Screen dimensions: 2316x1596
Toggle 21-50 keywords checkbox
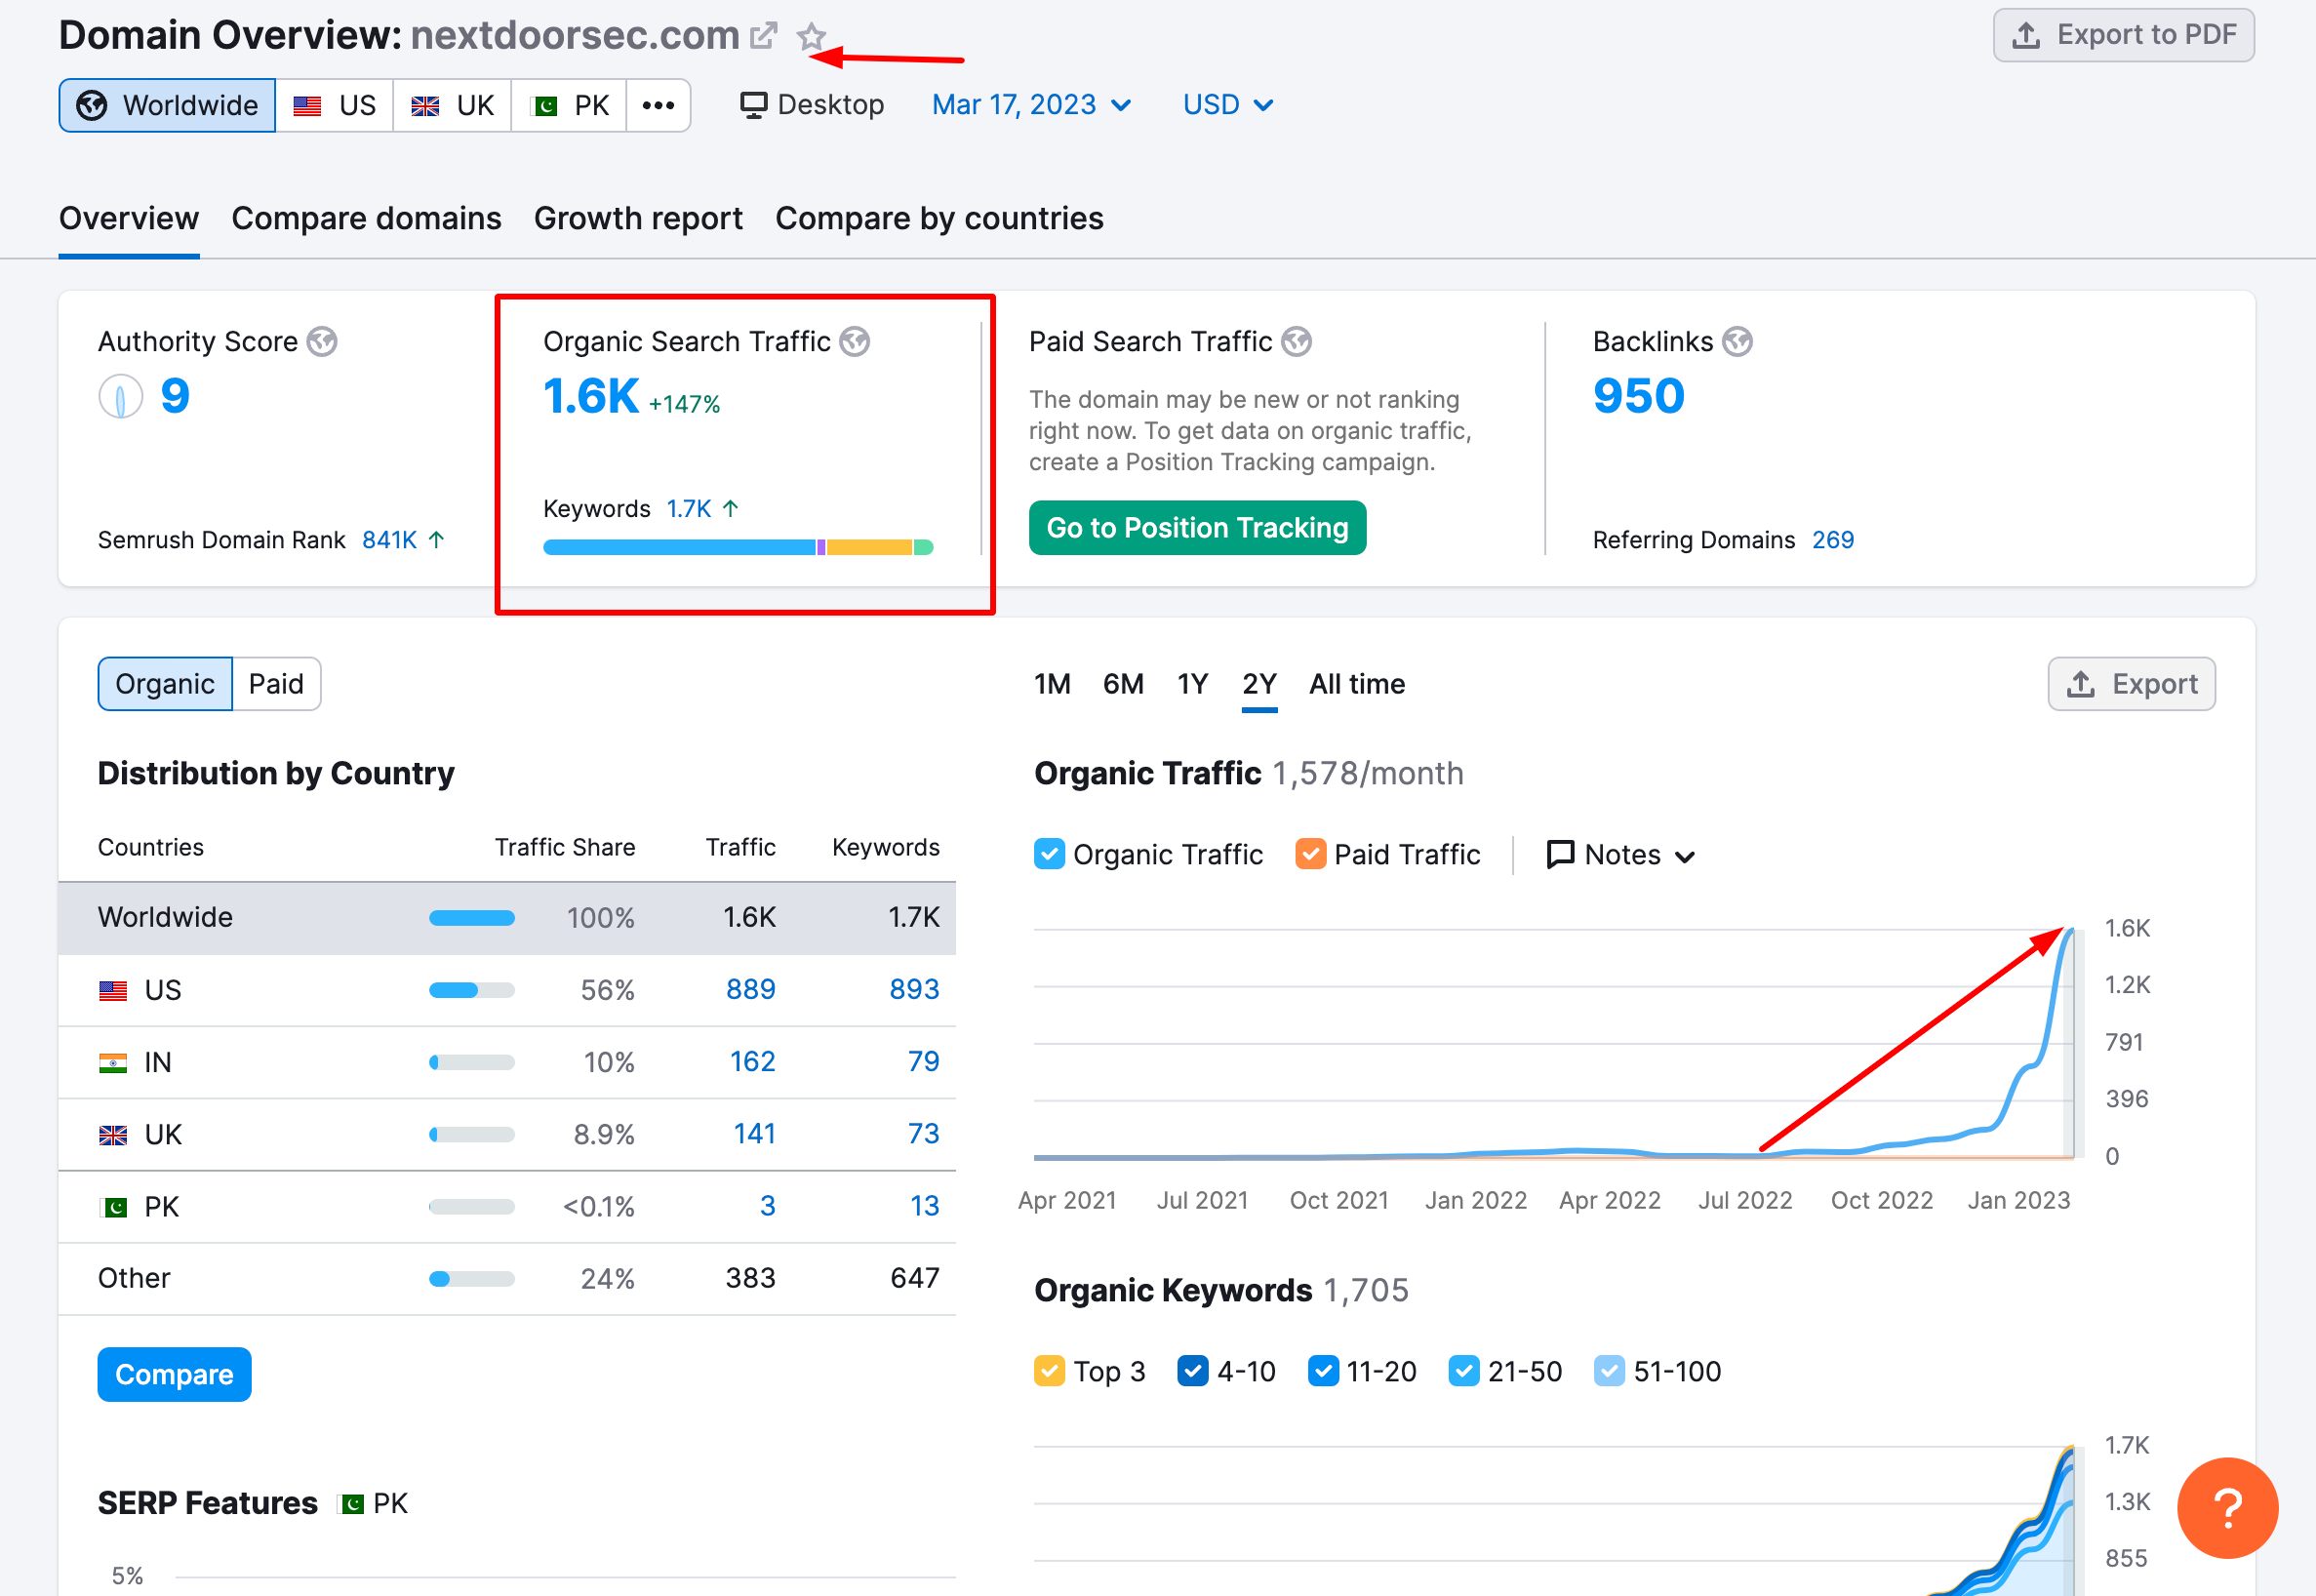(1464, 1371)
